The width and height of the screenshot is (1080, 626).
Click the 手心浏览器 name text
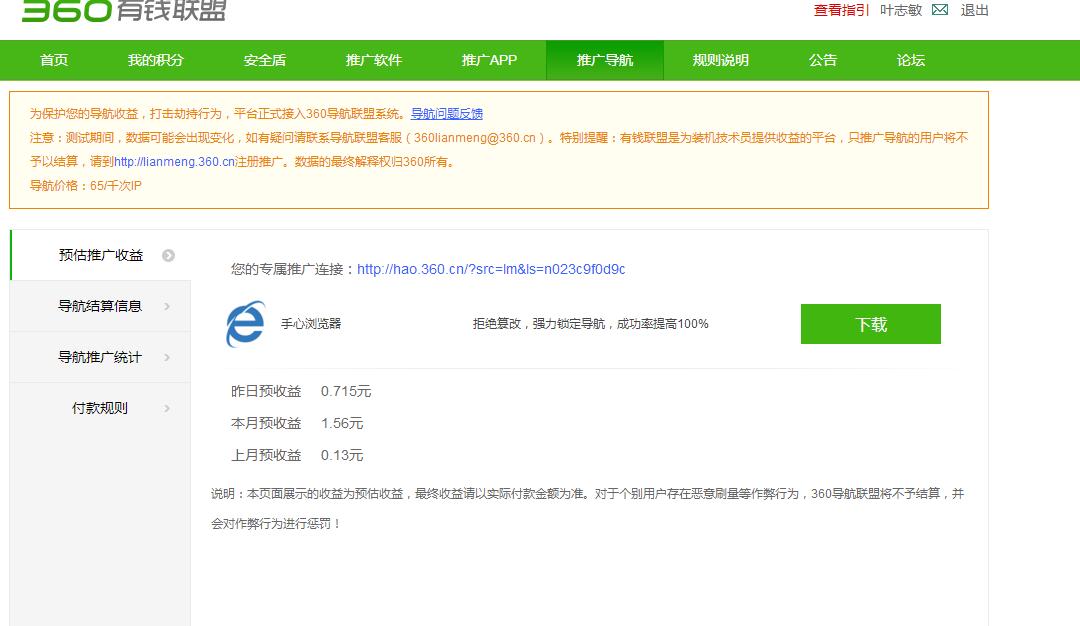(x=311, y=324)
